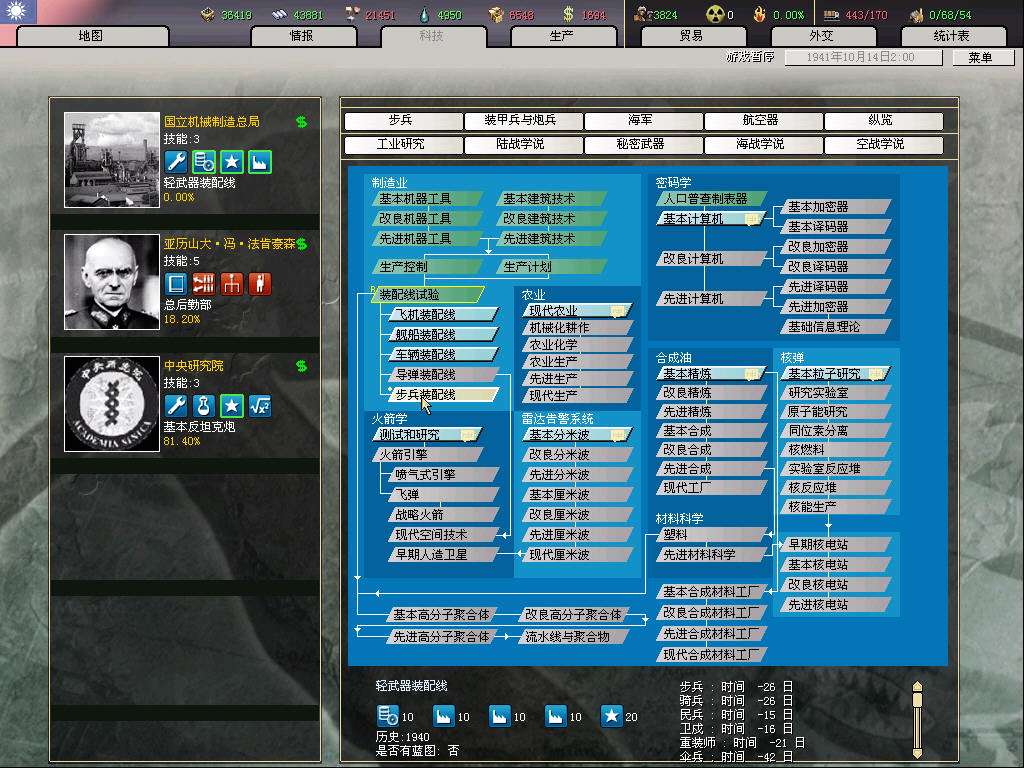The height and width of the screenshot is (768, 1024).
Task: Click the blue book skill icon of 亚历山大·冯·法肯豪森
Action: click(176, 283)
